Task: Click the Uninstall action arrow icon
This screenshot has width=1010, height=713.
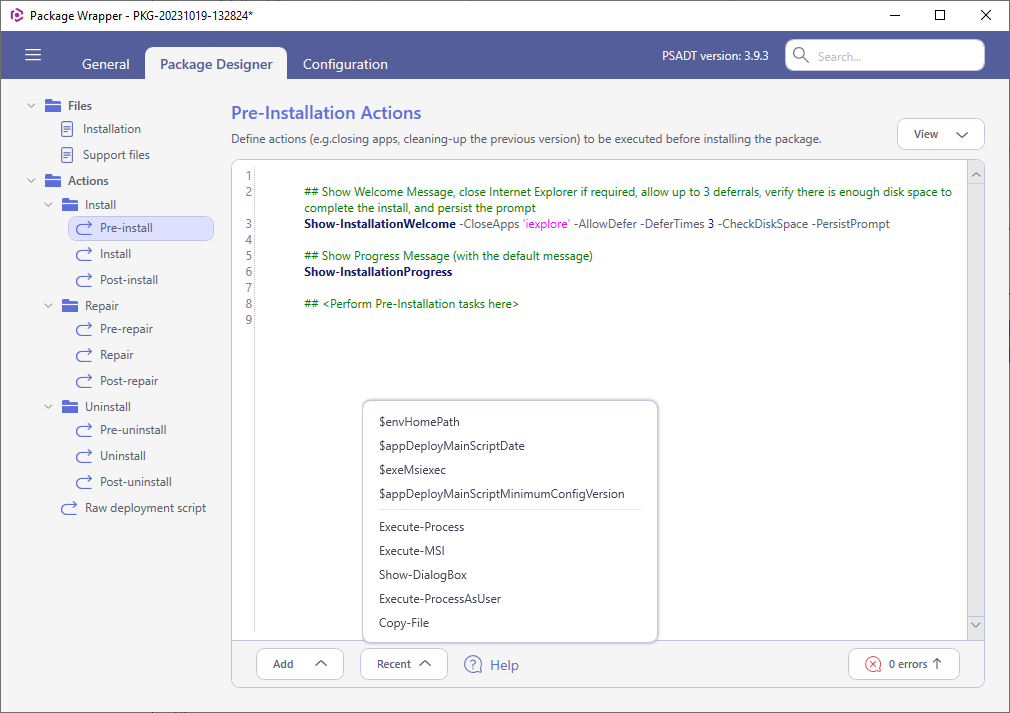Action: 84,456
